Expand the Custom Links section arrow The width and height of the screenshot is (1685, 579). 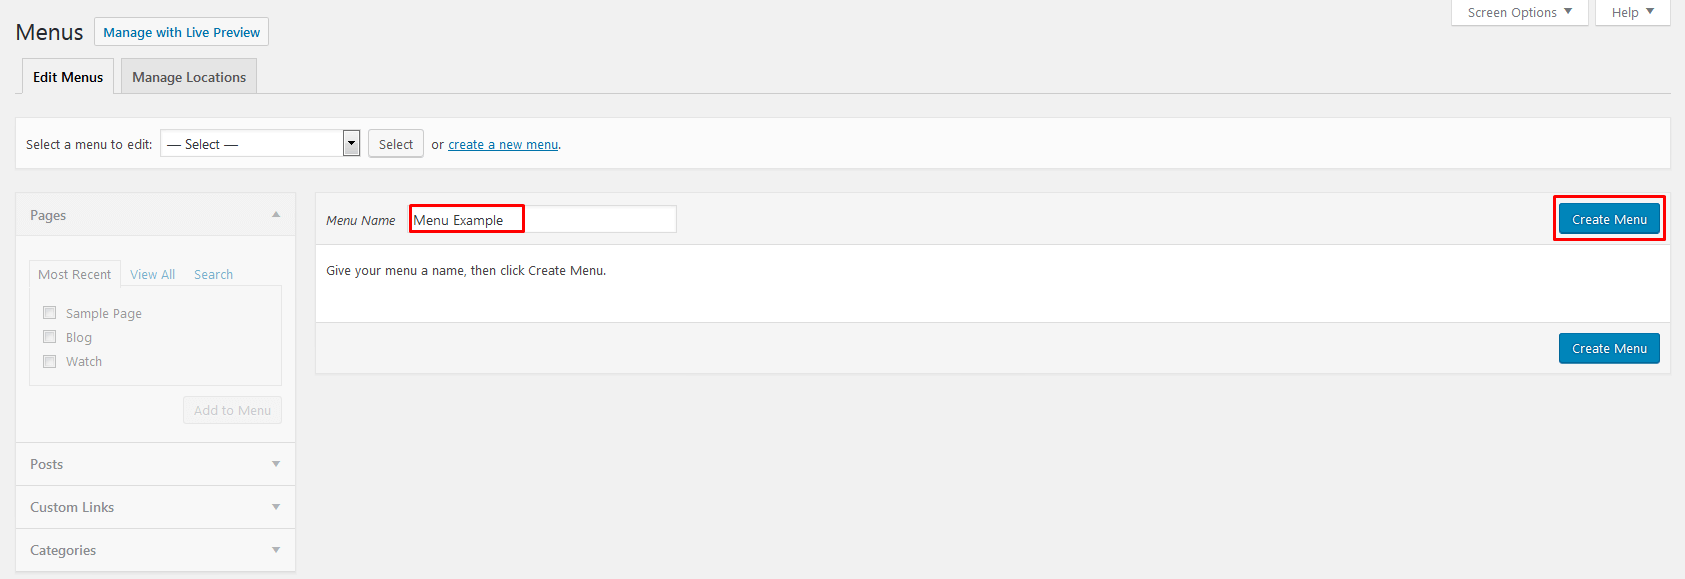click(x=276, y=507)
